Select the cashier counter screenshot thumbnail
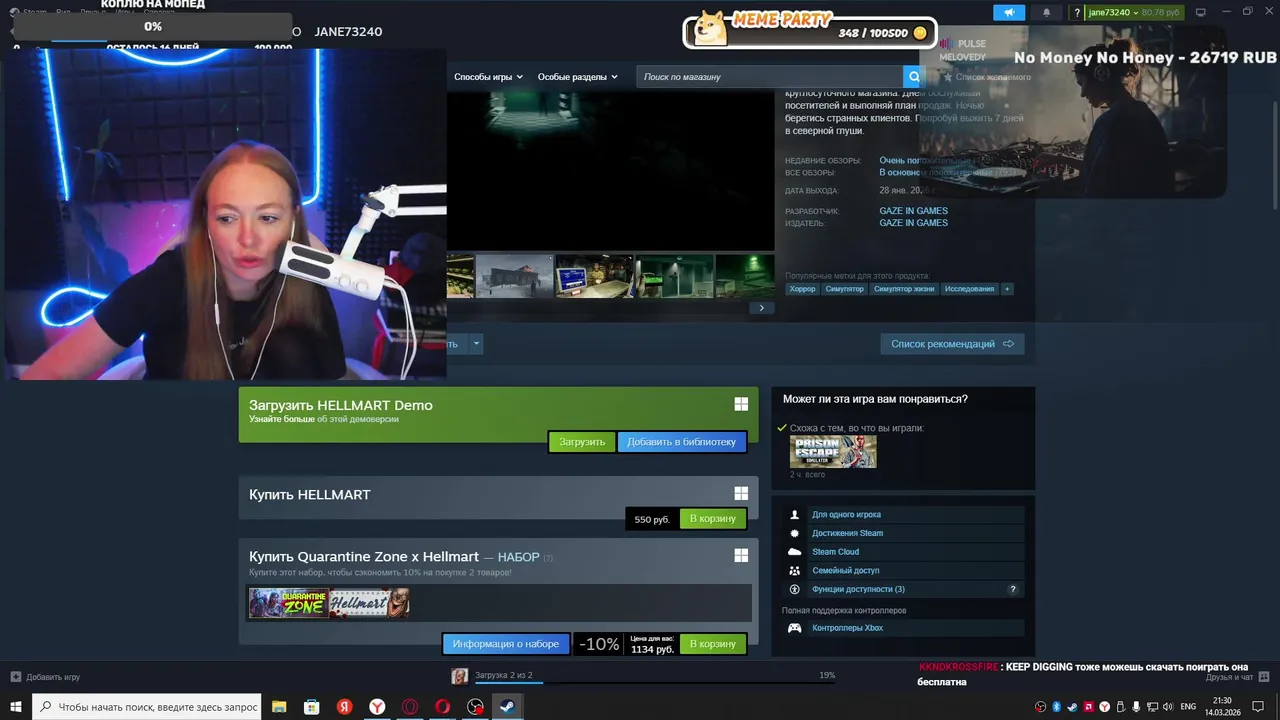The width and height of the screenshot is (1280, 720). click(594, 276)
